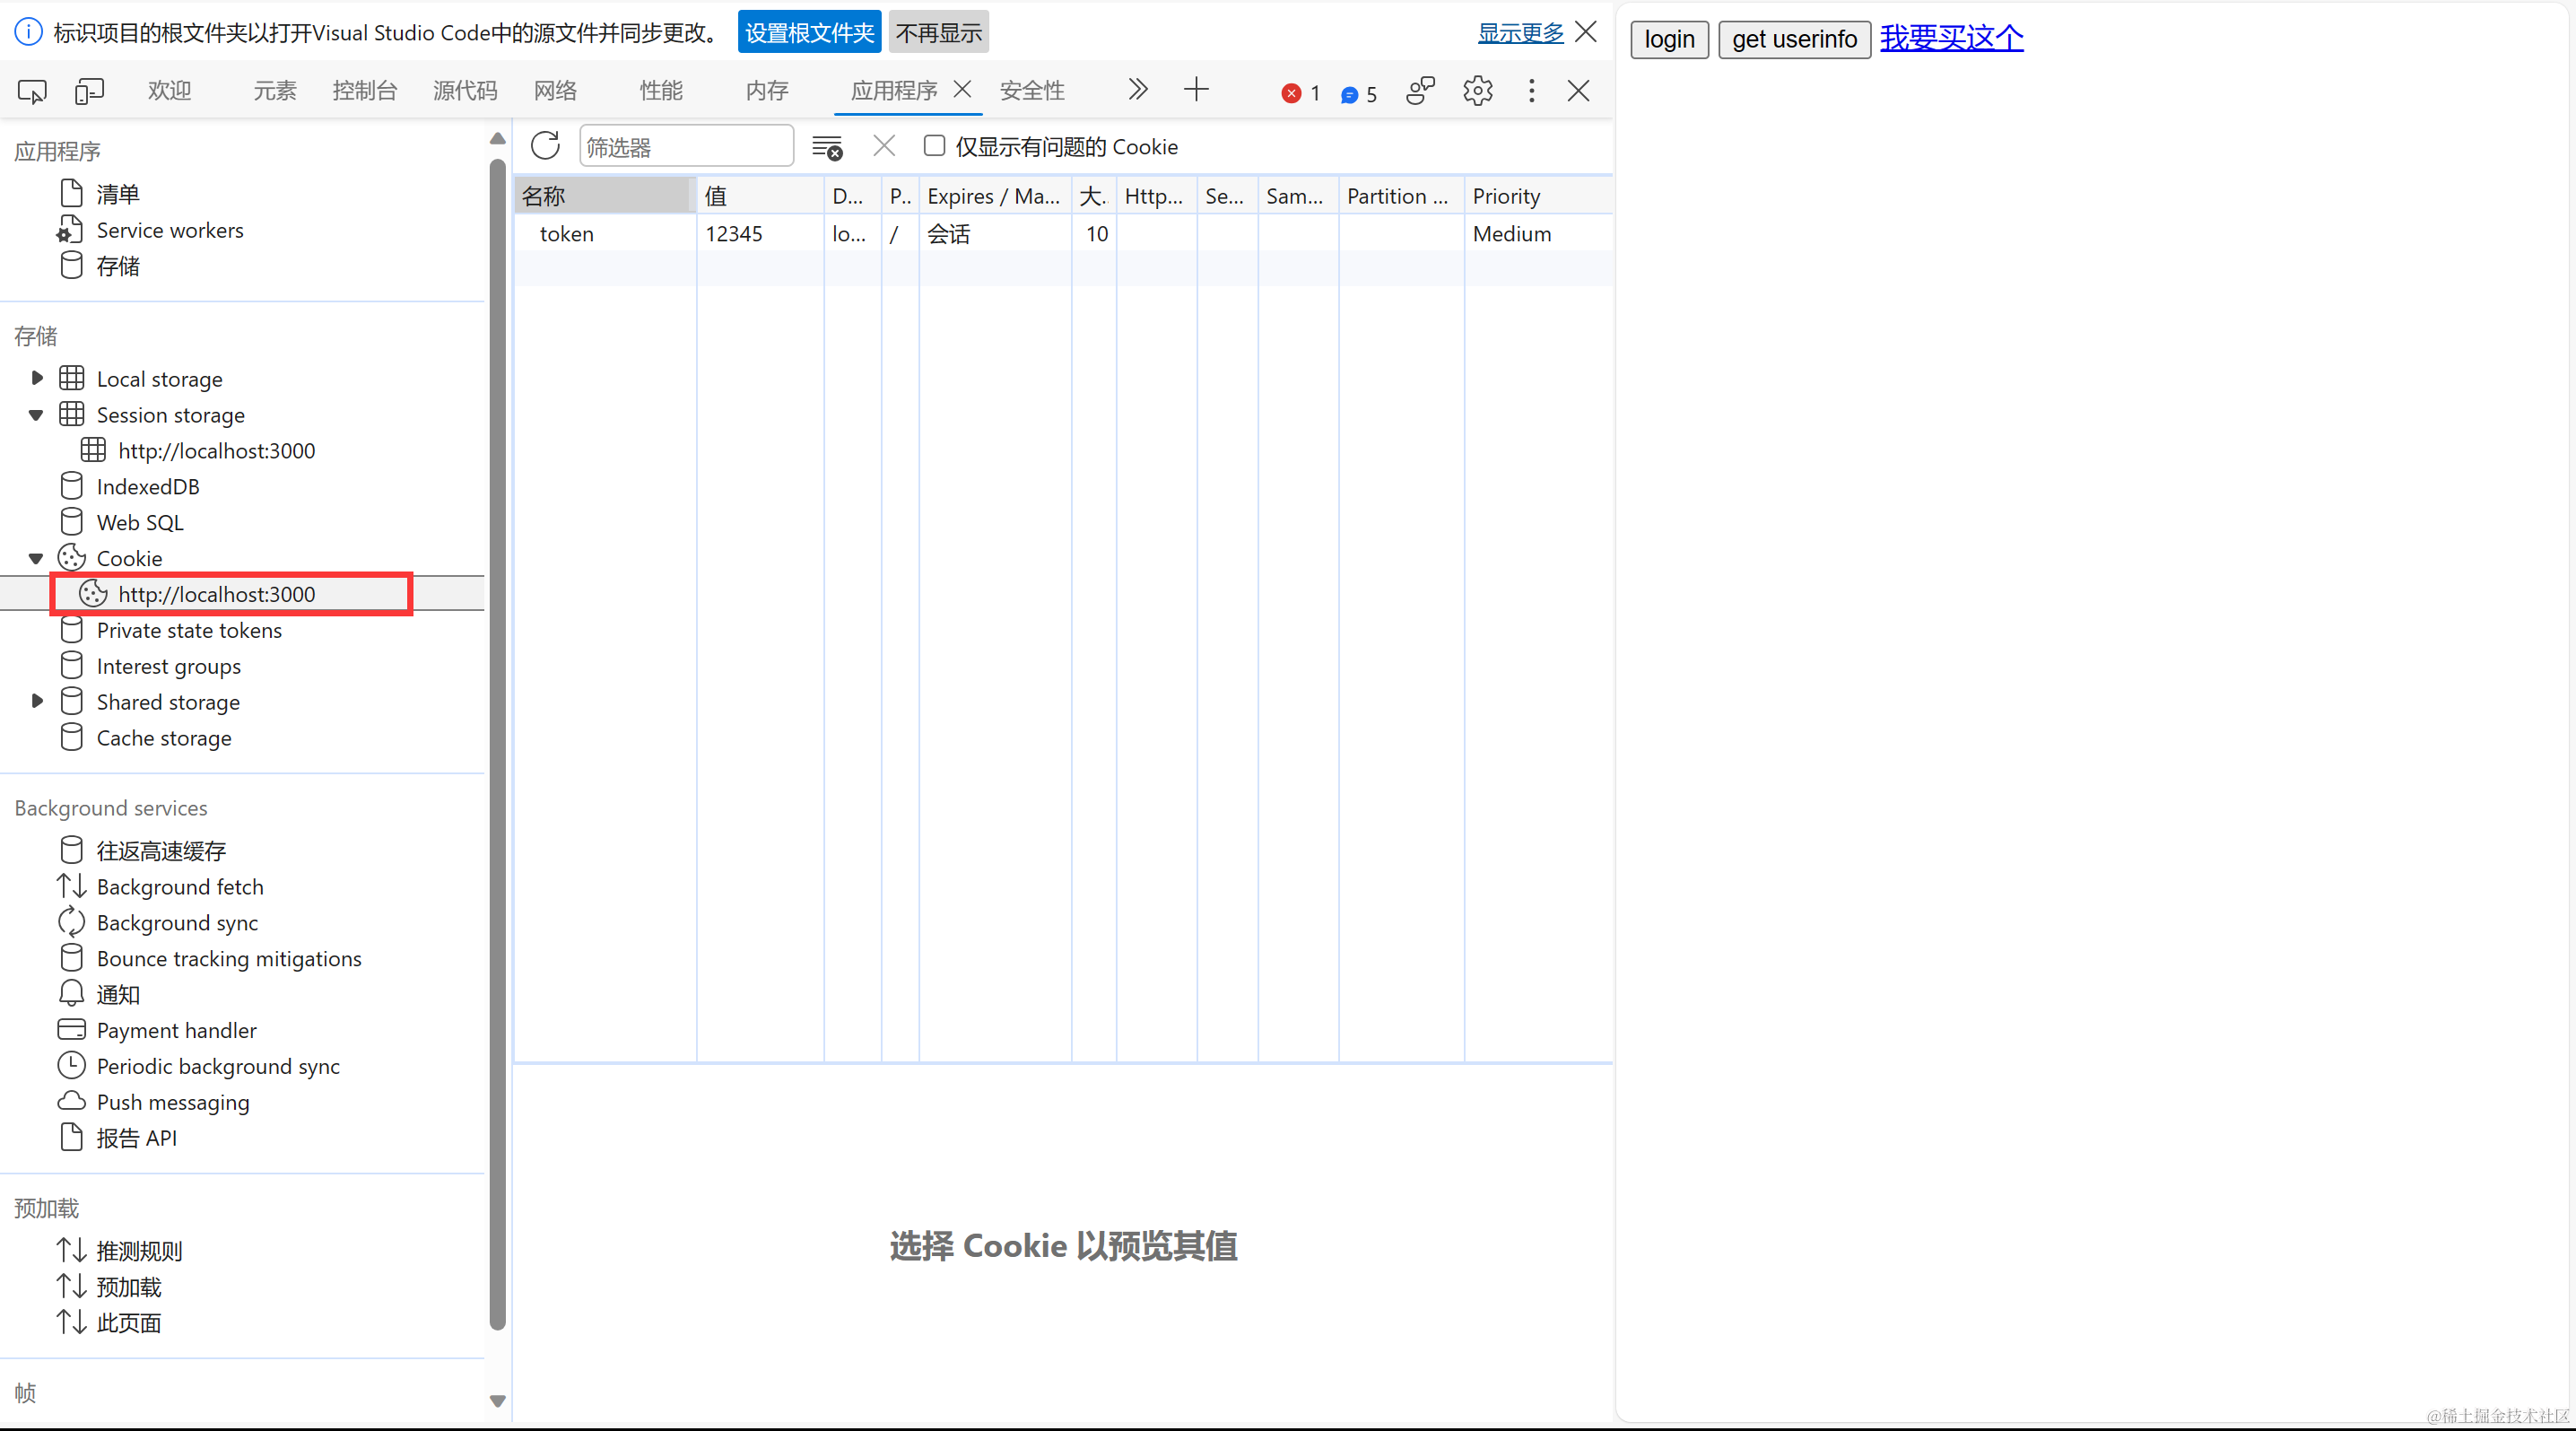The image size is (2576, 1431).
Task: Open the issues count indicator
Action: [x=1359, y=94]
